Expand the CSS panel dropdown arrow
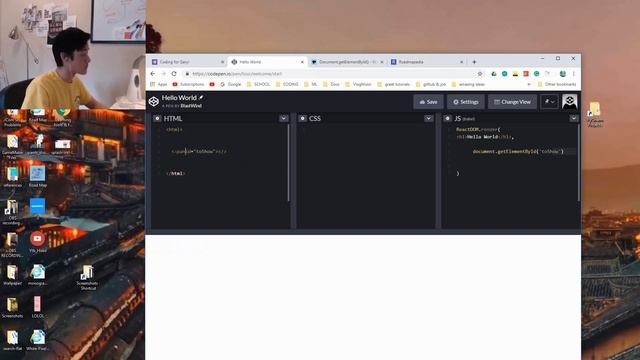This screenshot has height=360, width=640. pos(429,118)
